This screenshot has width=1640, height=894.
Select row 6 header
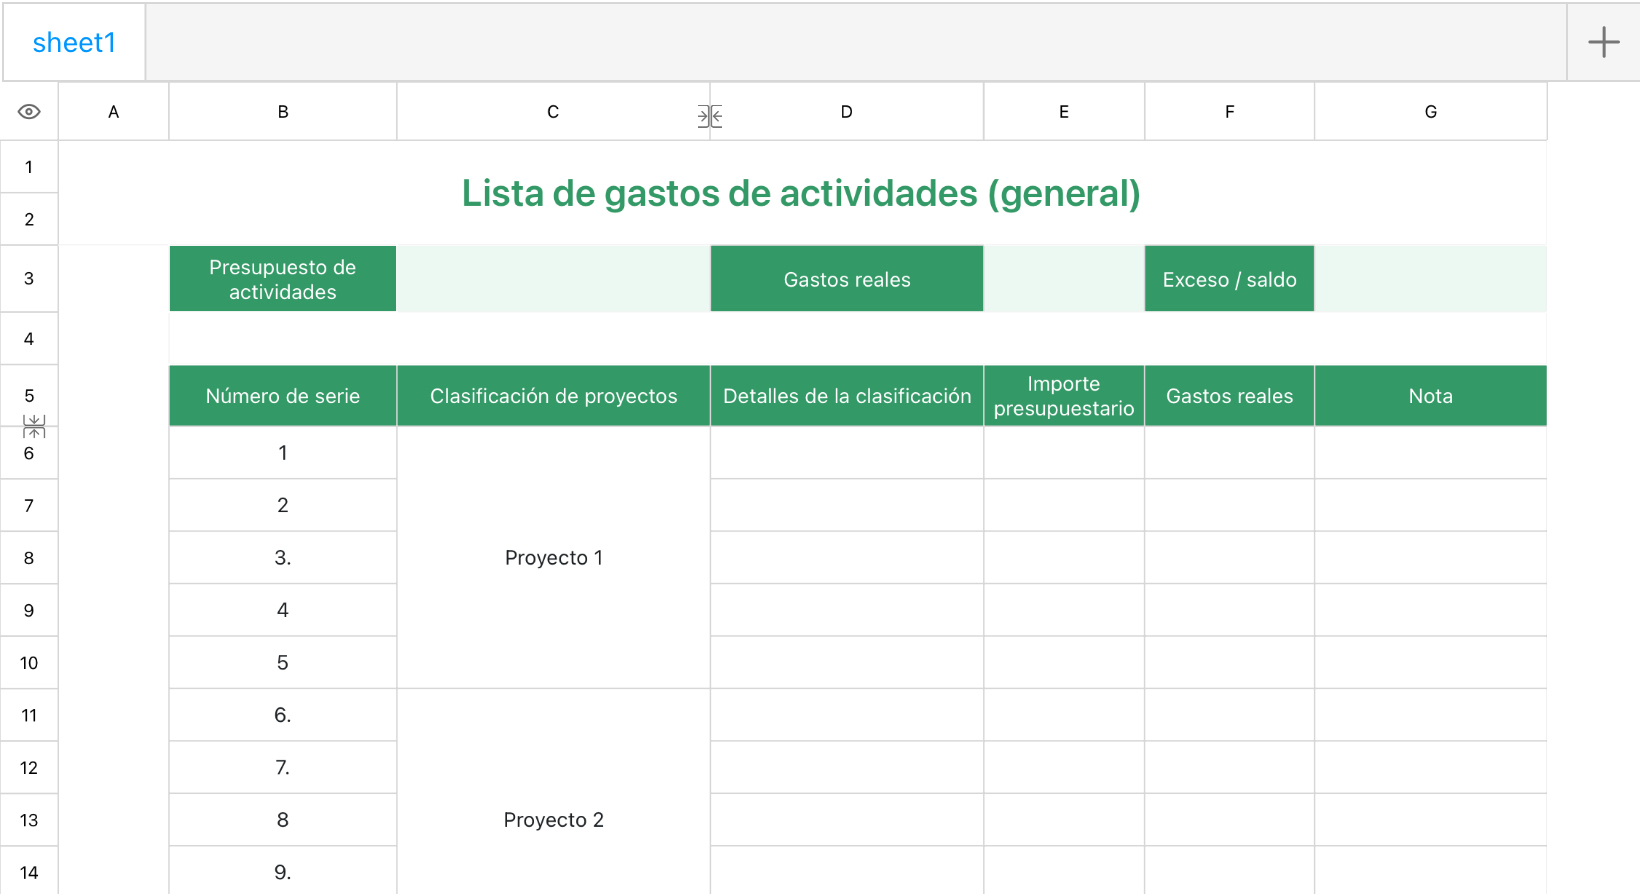tap(29, 453)
